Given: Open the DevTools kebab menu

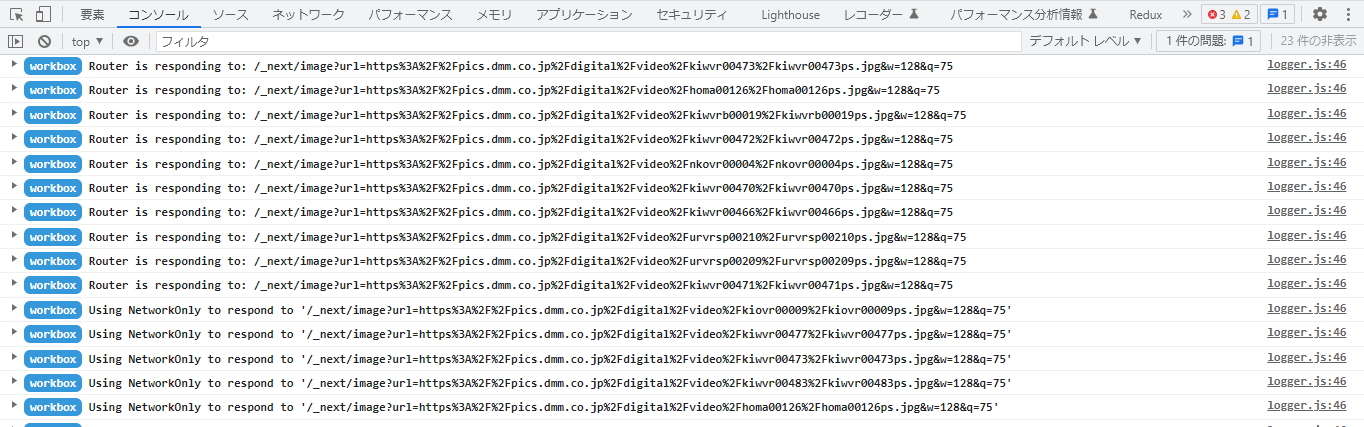Looking at the screenshot, I should click(1347, 14).
